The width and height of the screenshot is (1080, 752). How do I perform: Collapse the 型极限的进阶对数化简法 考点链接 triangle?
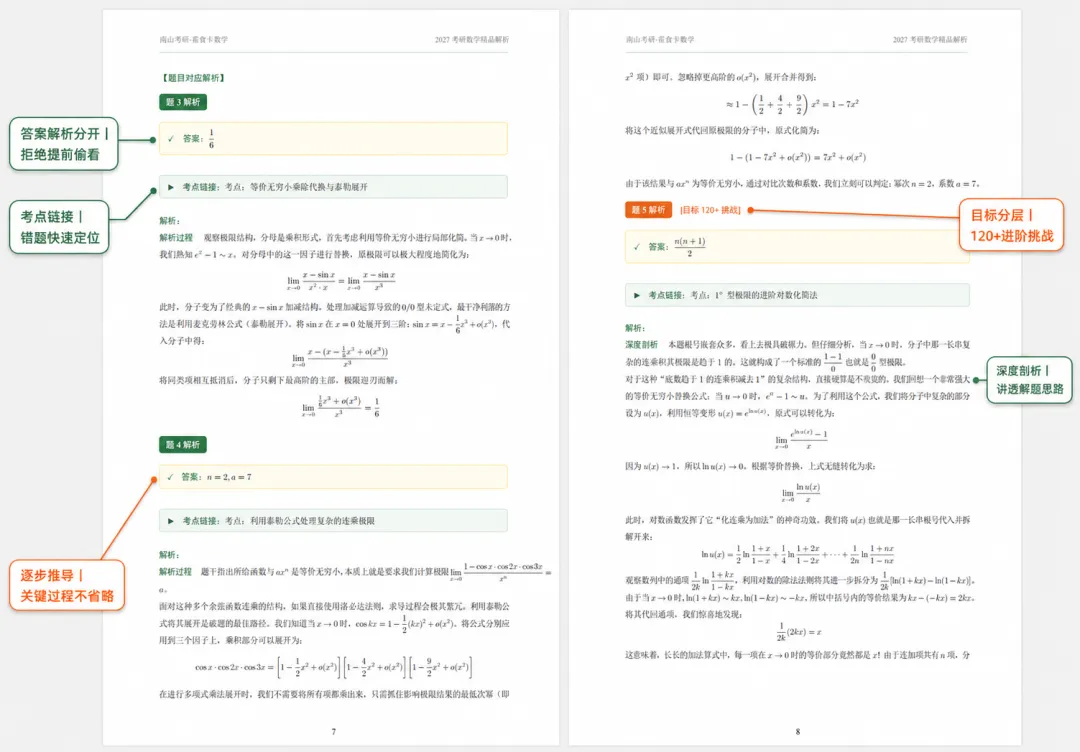pos(636,295)
